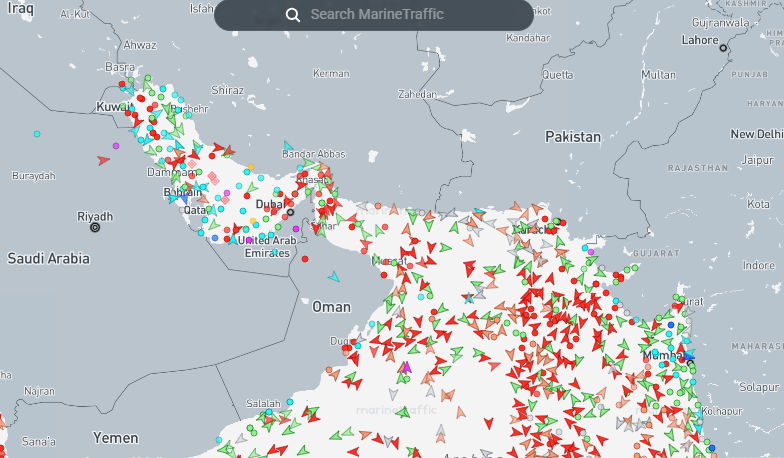Click the Pakistan country label
This screenshot has height=458, width=784.
point(573,136)
